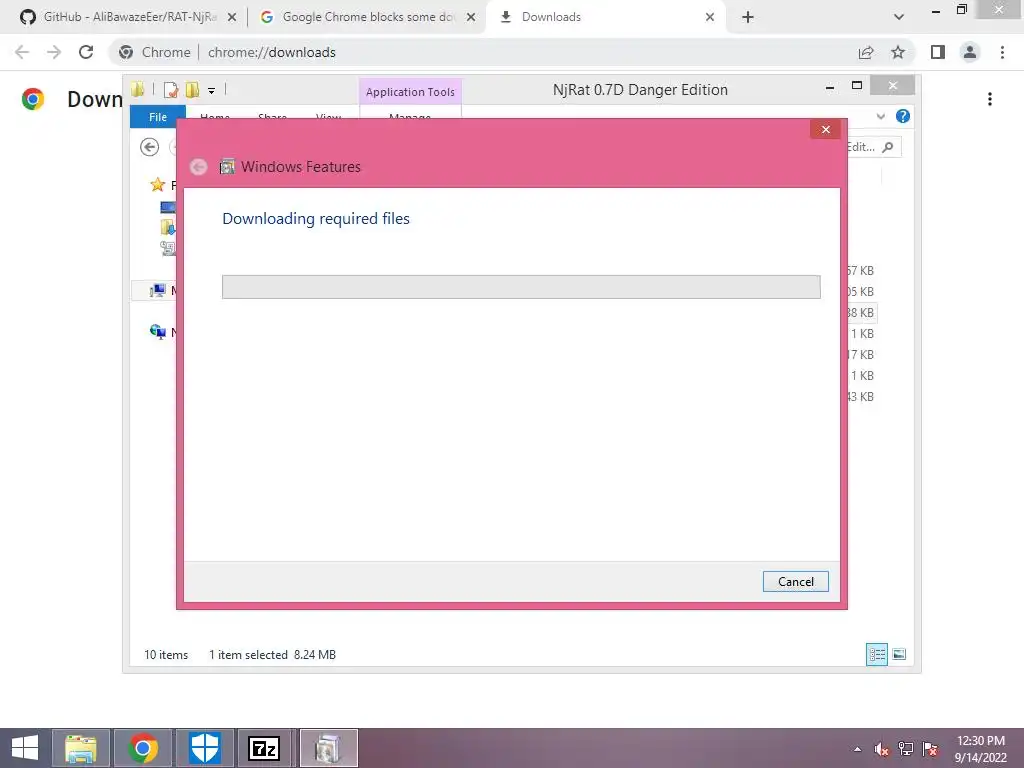Open Chrome profile avatar
Image resolution: width=1024 pixels, height=768 pixels.
pyautogui.click(x=970, y=52)
